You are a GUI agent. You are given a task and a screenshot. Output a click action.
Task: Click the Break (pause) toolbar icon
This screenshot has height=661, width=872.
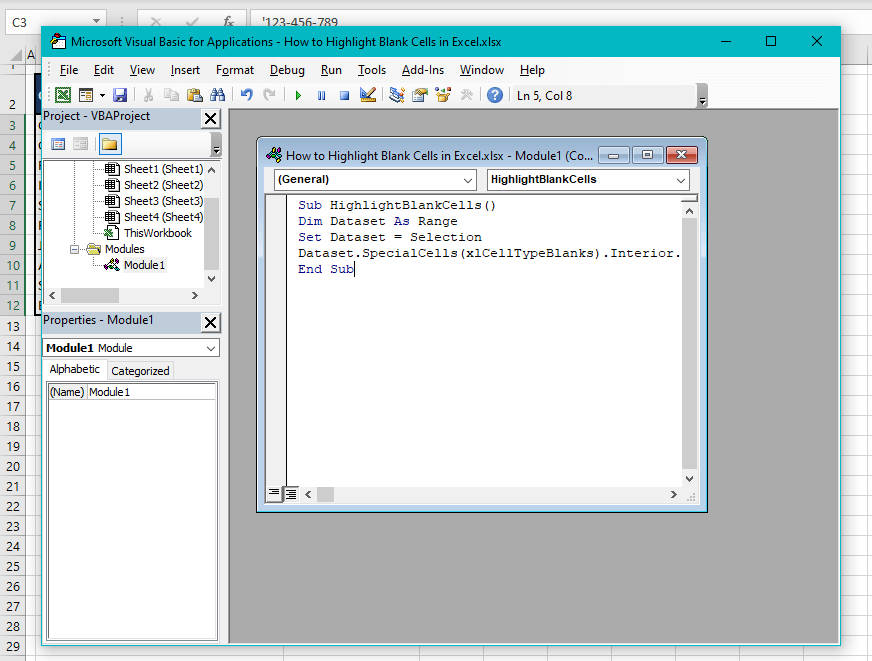(x=321, y=96)
